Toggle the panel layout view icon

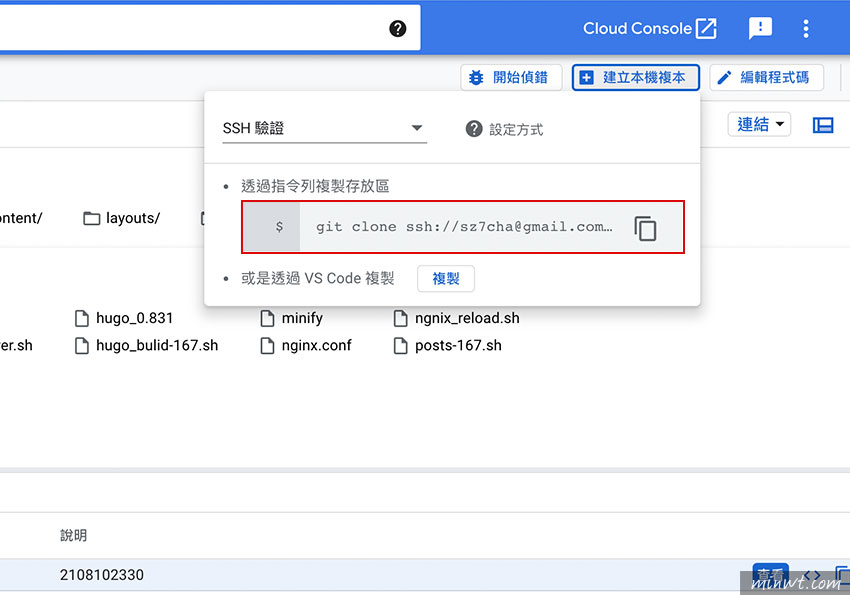click(823, 125)
